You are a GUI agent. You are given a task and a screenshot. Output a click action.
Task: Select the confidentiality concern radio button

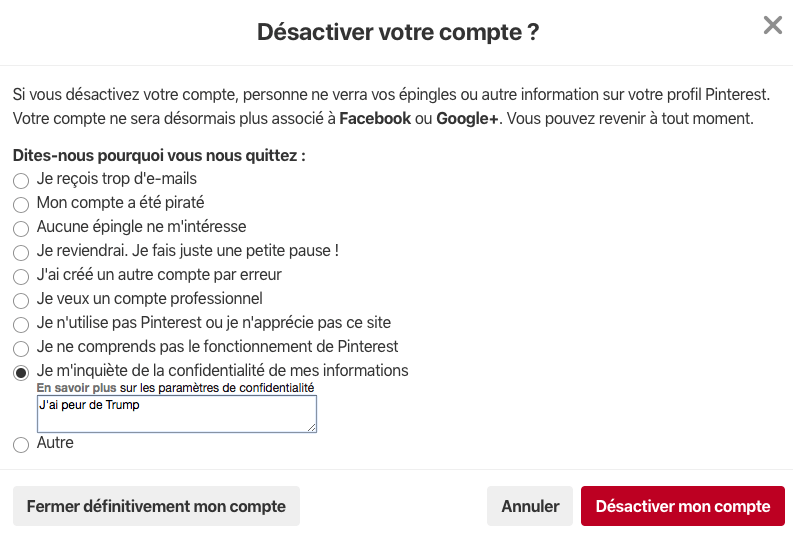click(x=21, y=373)
